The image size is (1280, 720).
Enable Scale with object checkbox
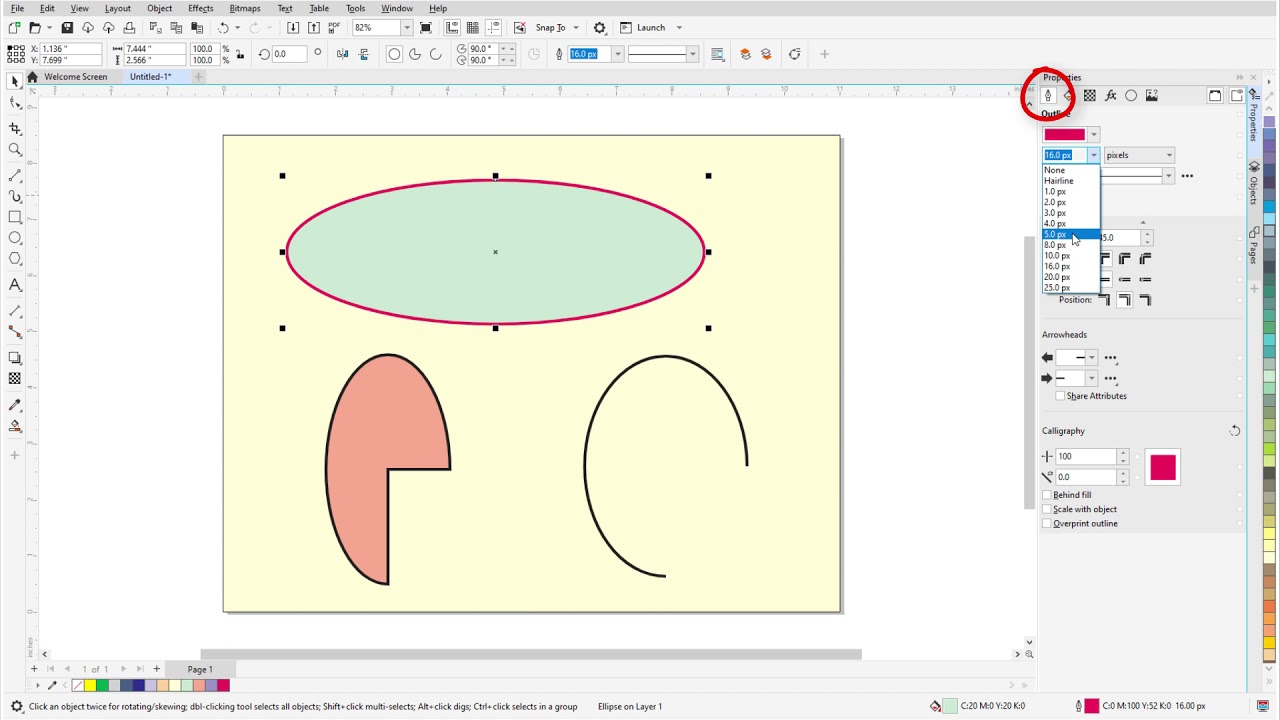click(1047, 509)
